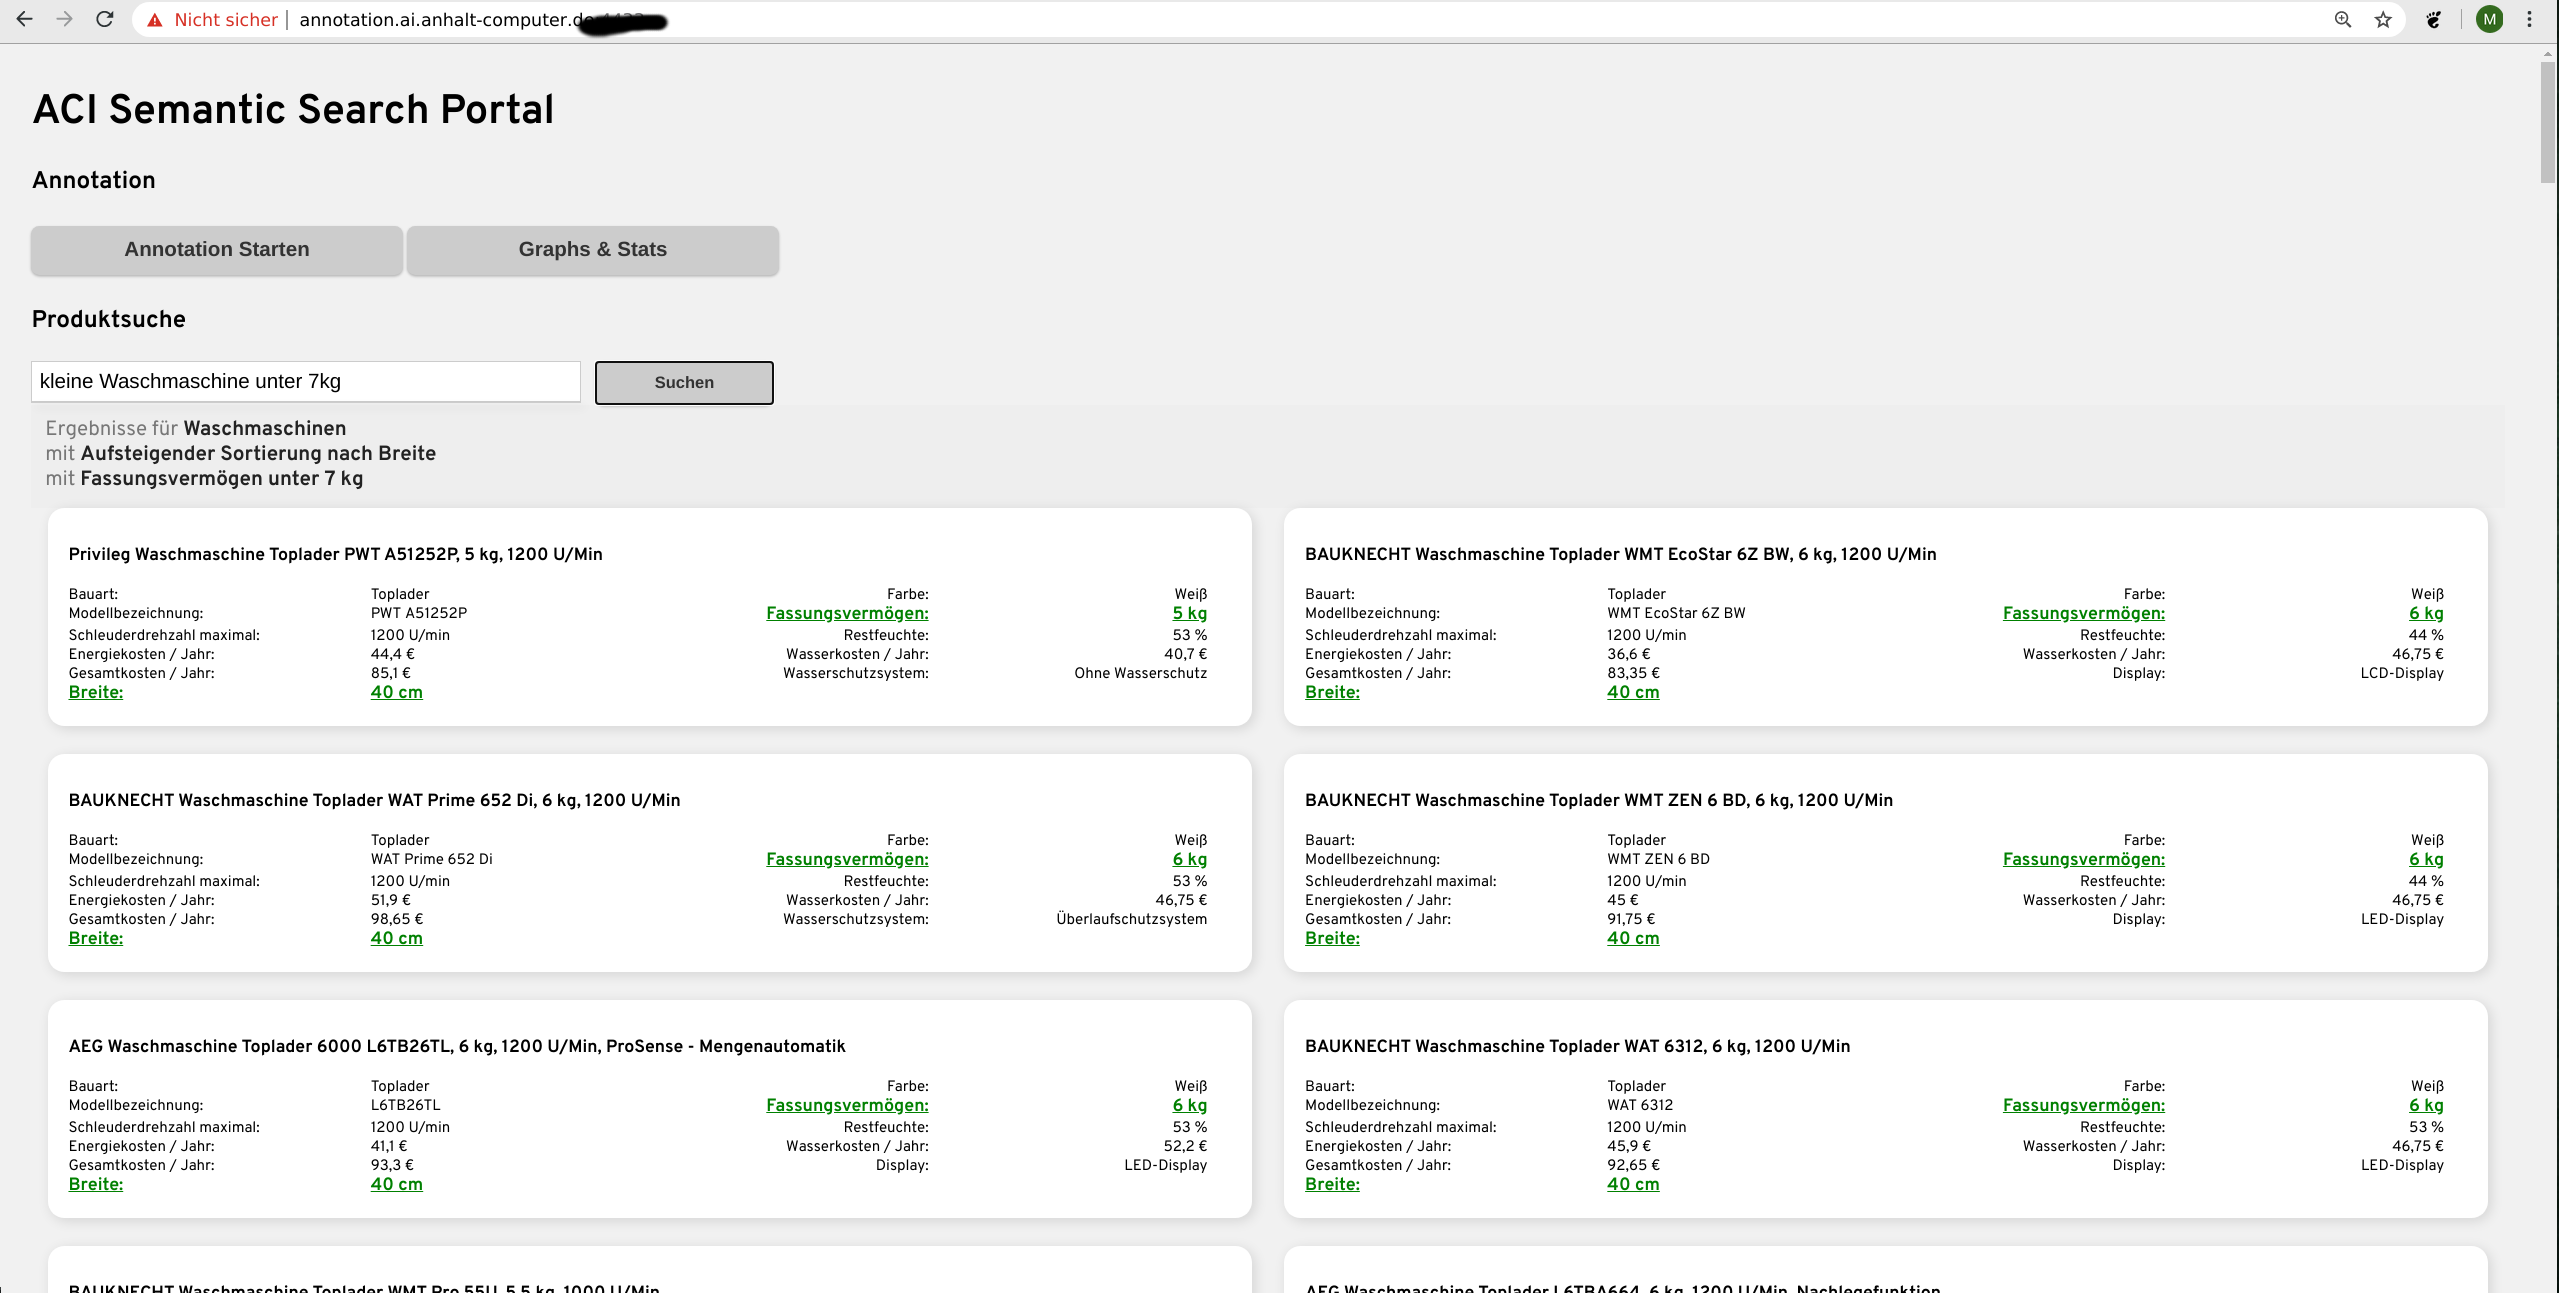Select the BAUKNECHT Toplader WAT 6312 title
Viewport: 2559px width, 1293px height.
pyautogui.click(x=1578, y=1047)
